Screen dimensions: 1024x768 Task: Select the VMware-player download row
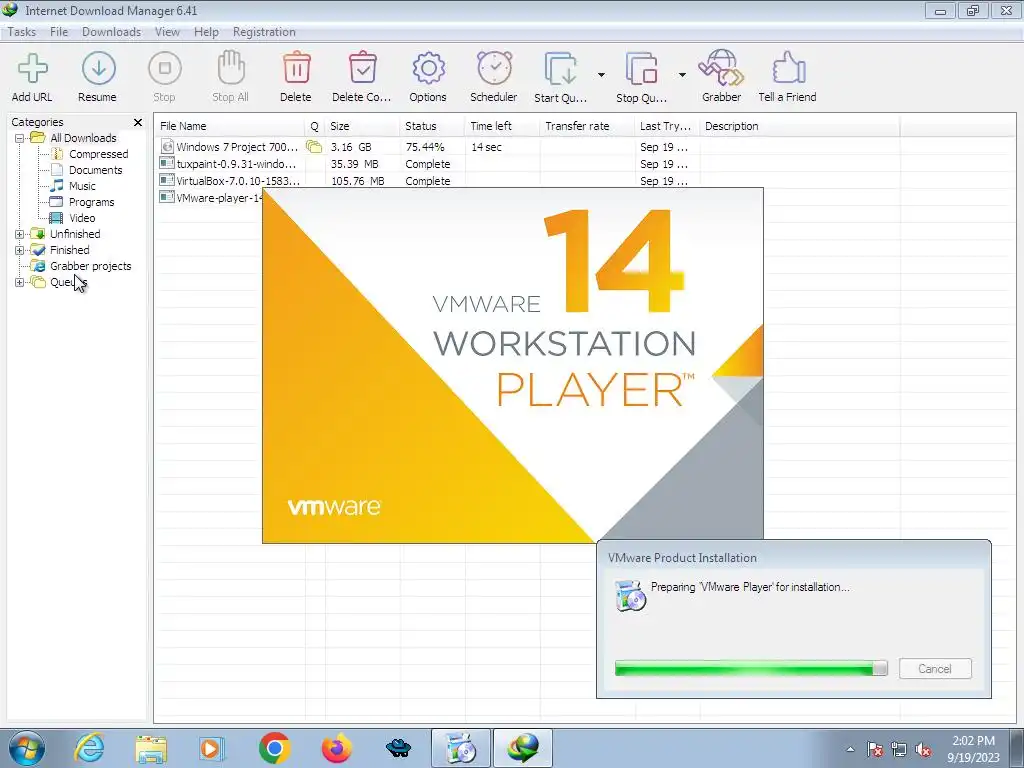pyautogui.click(x=210, y=198)
